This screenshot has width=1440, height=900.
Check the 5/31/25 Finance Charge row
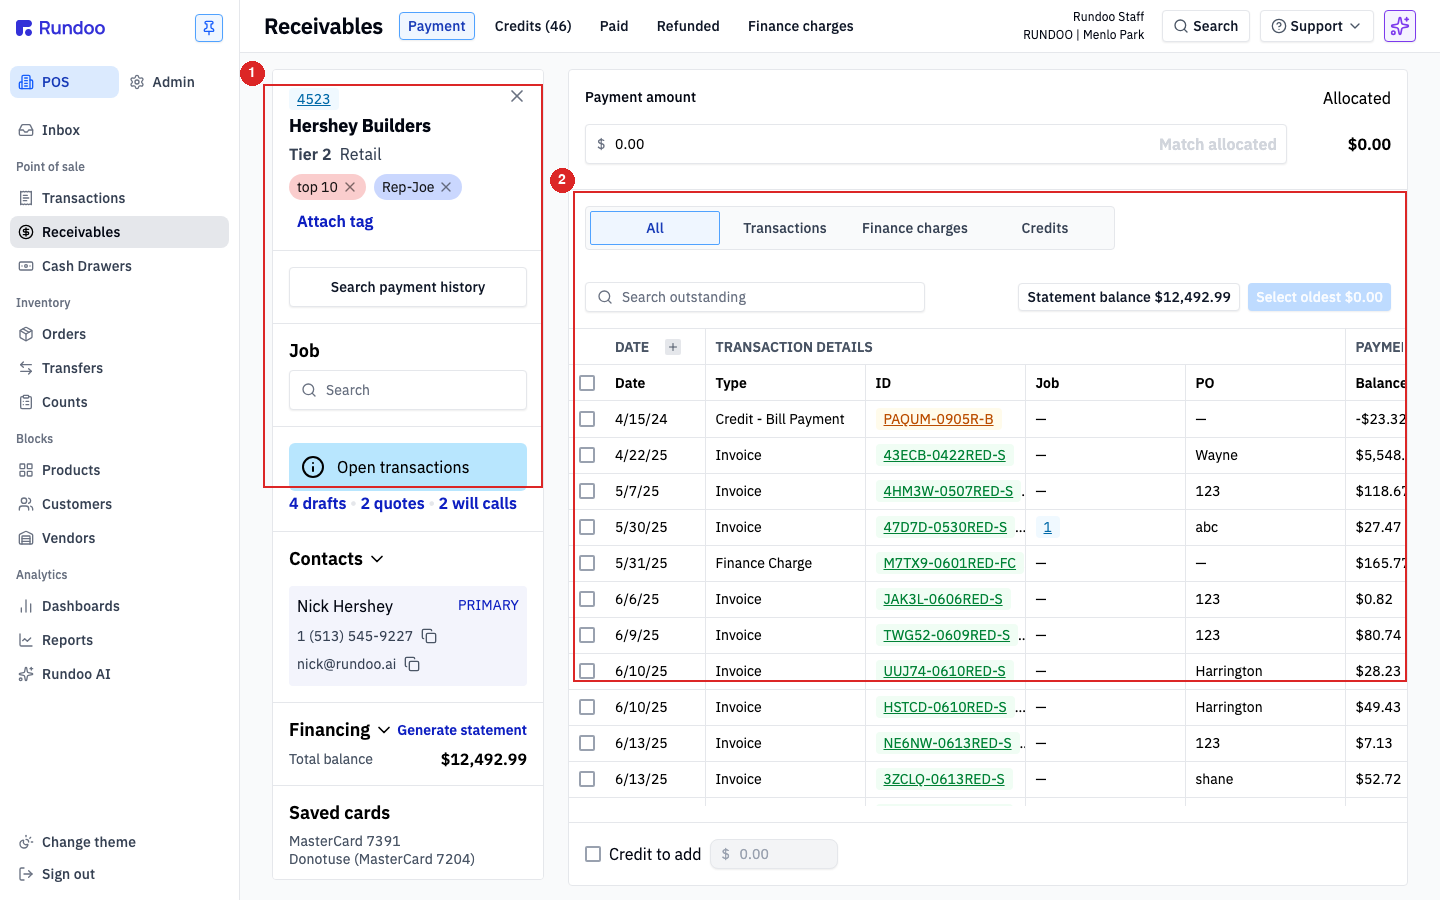pyautogui.click(x=587, y=563)
